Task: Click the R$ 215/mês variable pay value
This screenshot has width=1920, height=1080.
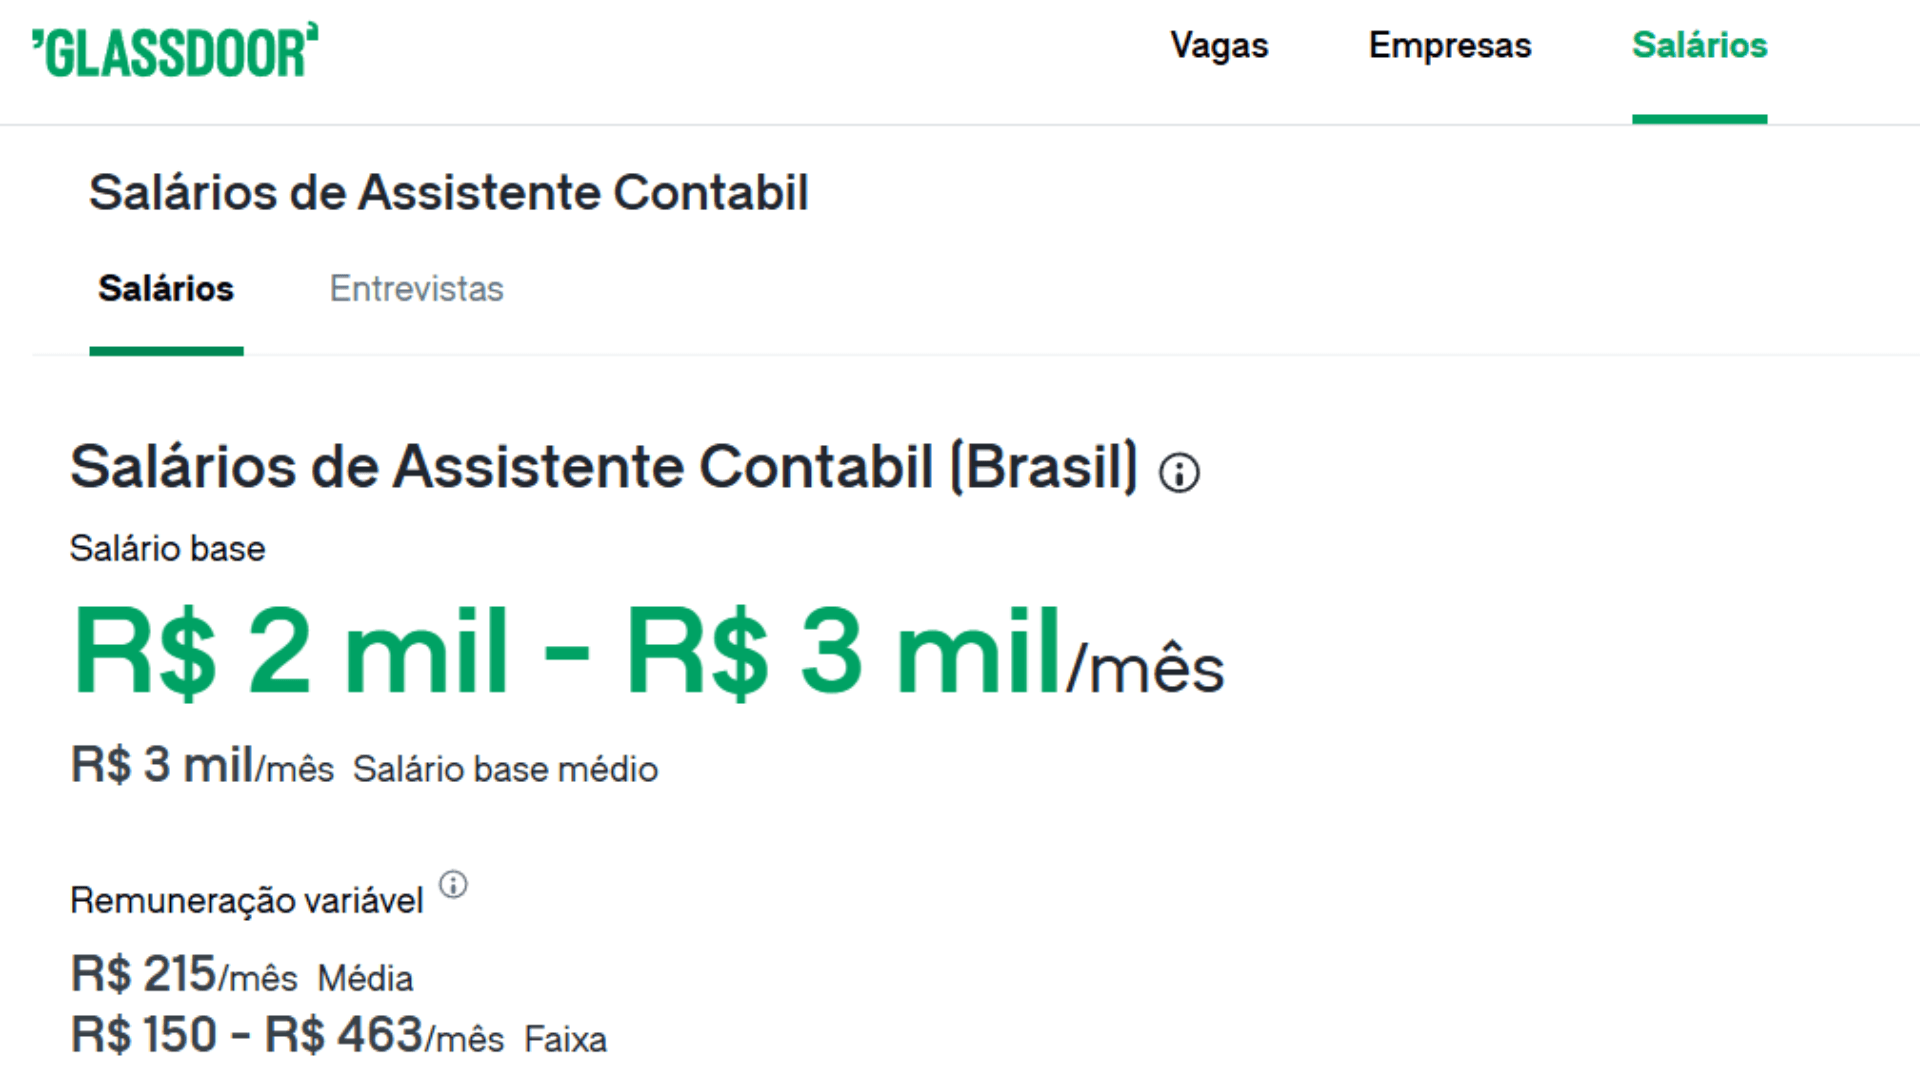Action: point(184,975)
